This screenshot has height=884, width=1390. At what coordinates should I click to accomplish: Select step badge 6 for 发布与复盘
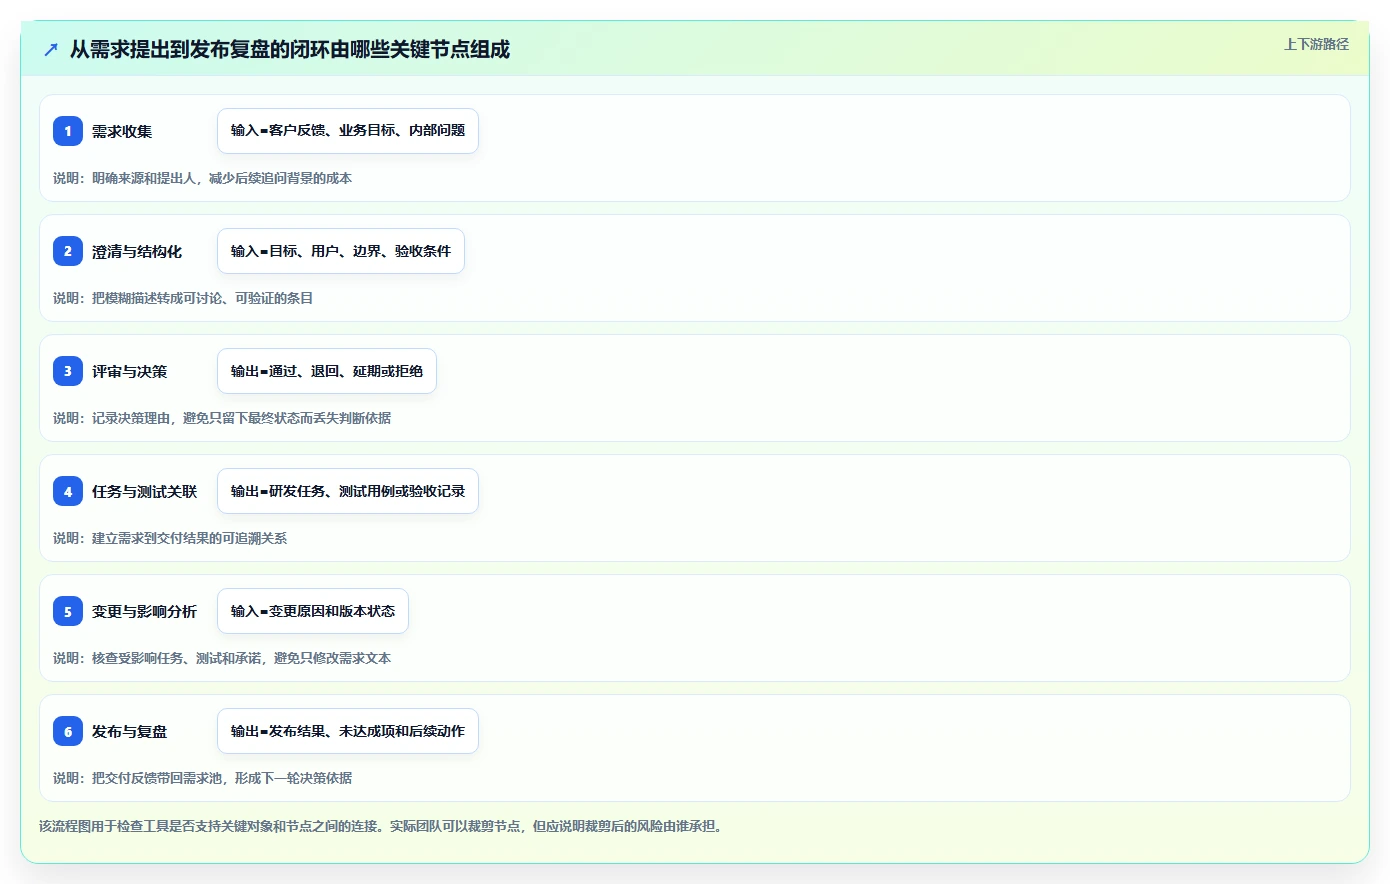[68, 731]
